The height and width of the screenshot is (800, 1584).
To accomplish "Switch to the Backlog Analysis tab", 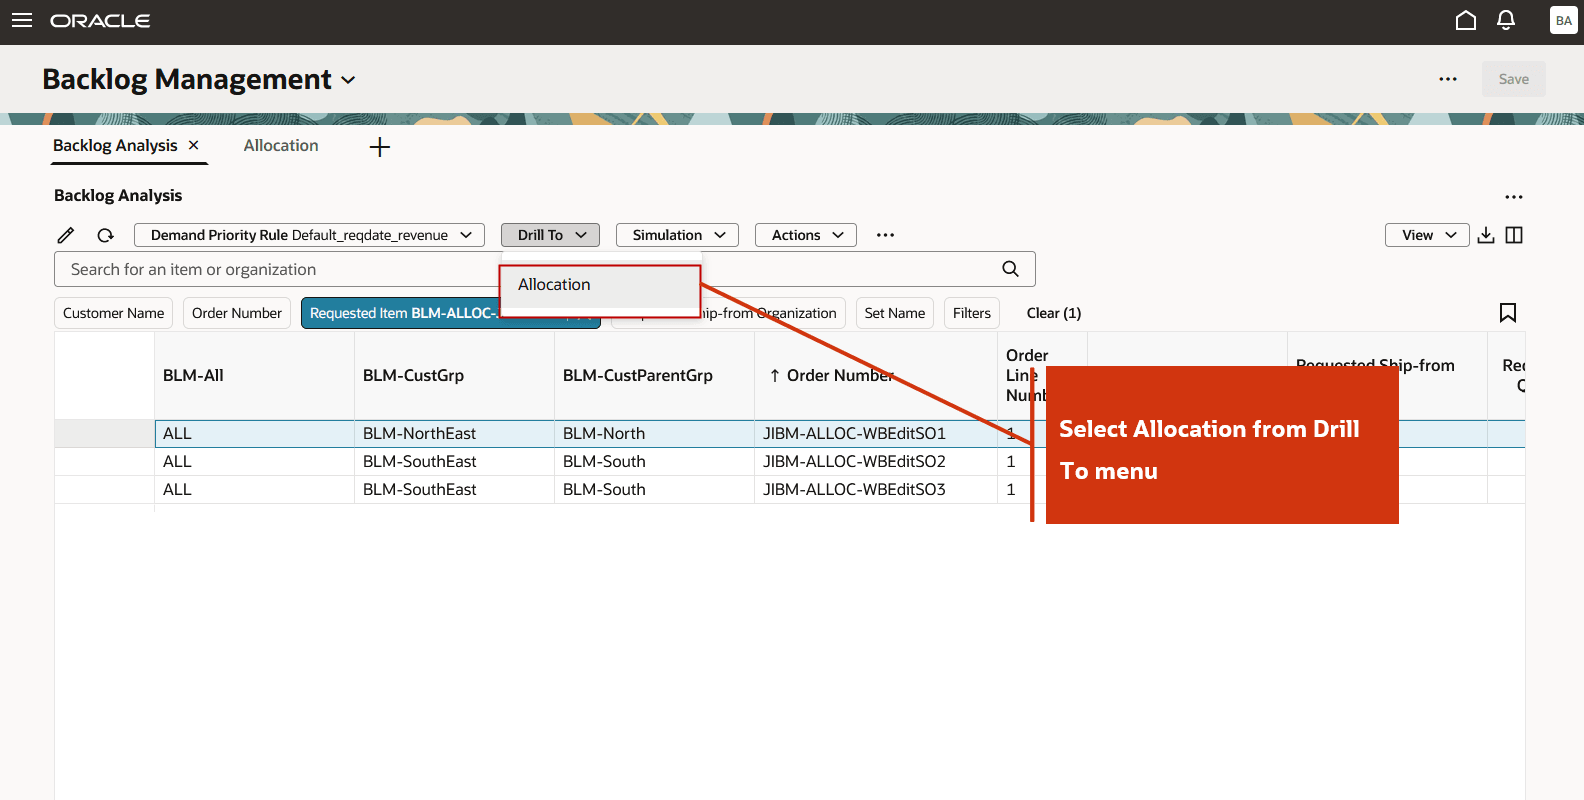I will tap(115, 145).
